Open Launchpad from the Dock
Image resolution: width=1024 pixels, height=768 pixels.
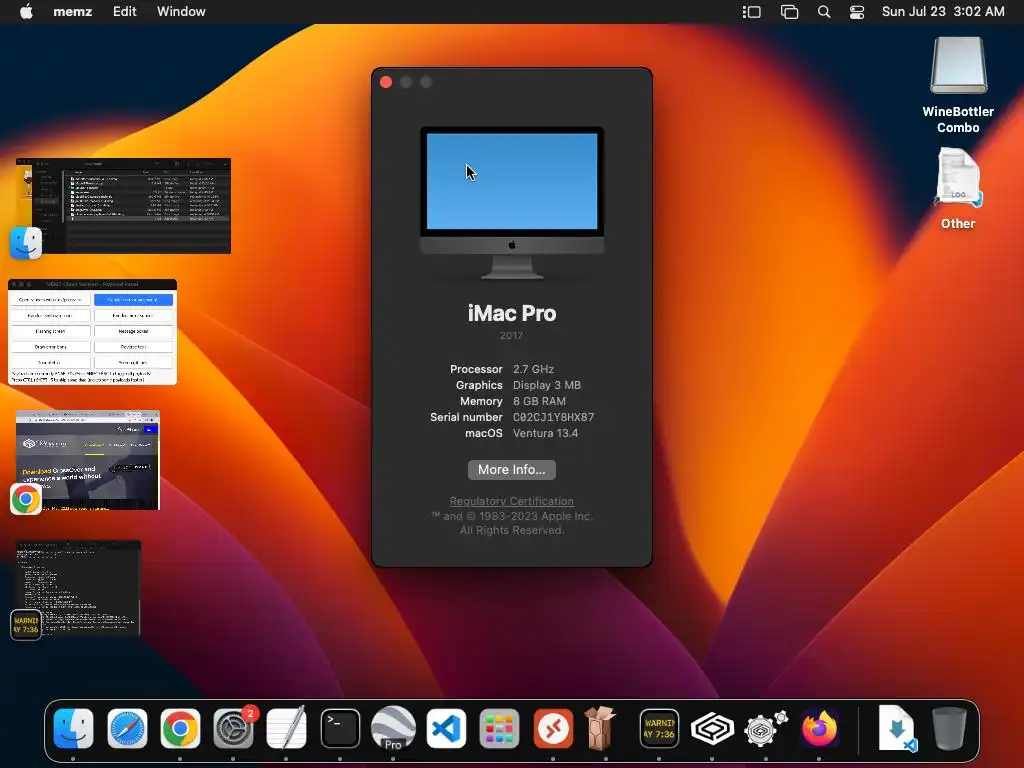pos(500,728)
